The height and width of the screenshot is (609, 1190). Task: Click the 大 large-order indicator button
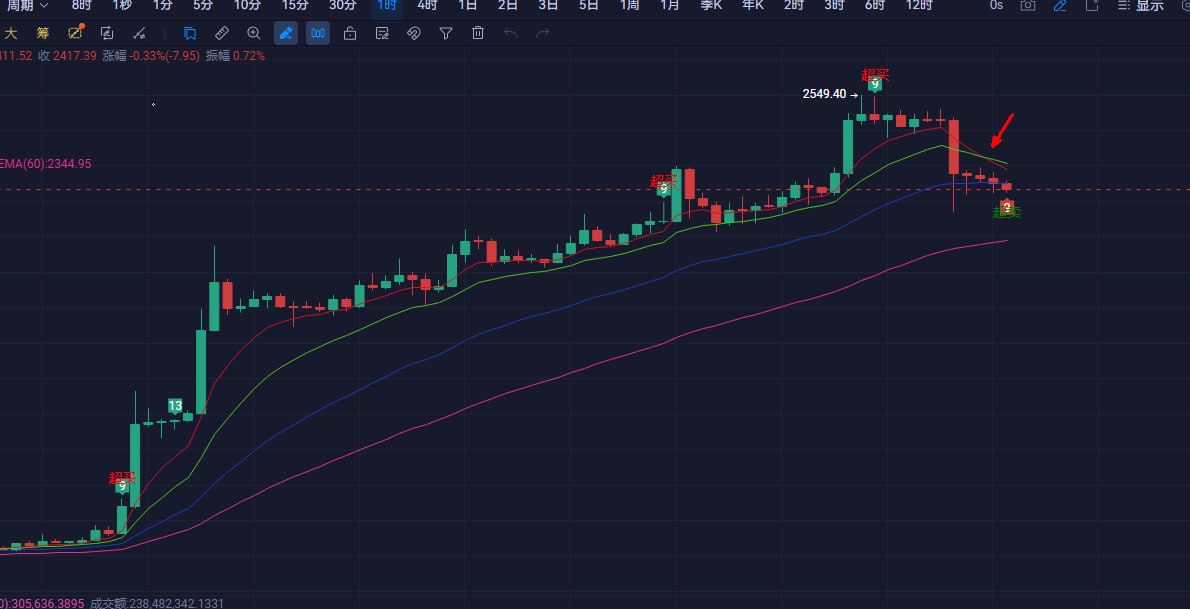tap(11, 33)
